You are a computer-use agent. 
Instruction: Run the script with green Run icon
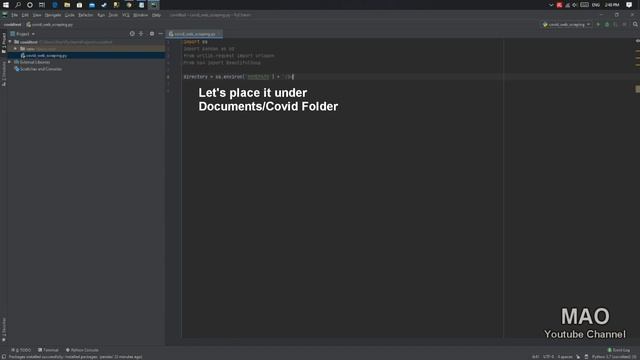coord(598,24)
